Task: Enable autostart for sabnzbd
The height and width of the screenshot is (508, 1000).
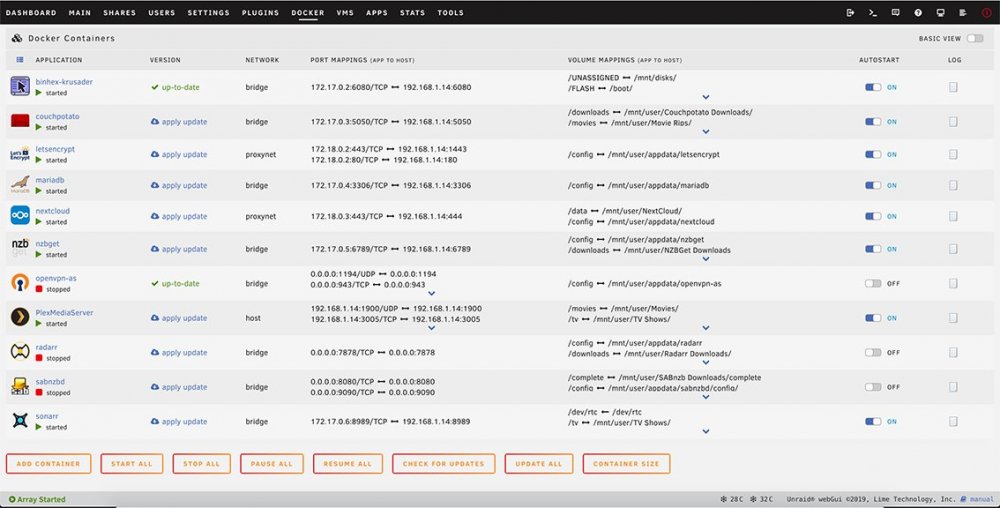Action: coord(873,387)
